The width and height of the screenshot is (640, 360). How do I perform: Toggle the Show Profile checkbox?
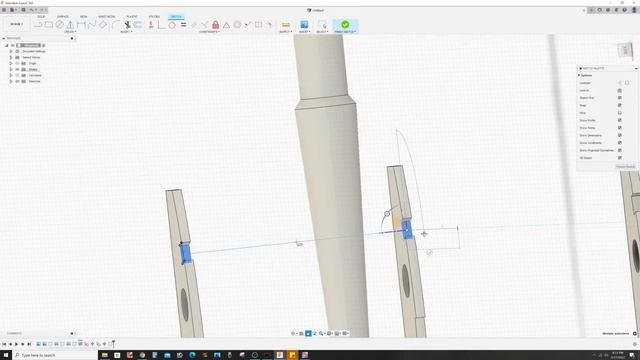point(620,120)
